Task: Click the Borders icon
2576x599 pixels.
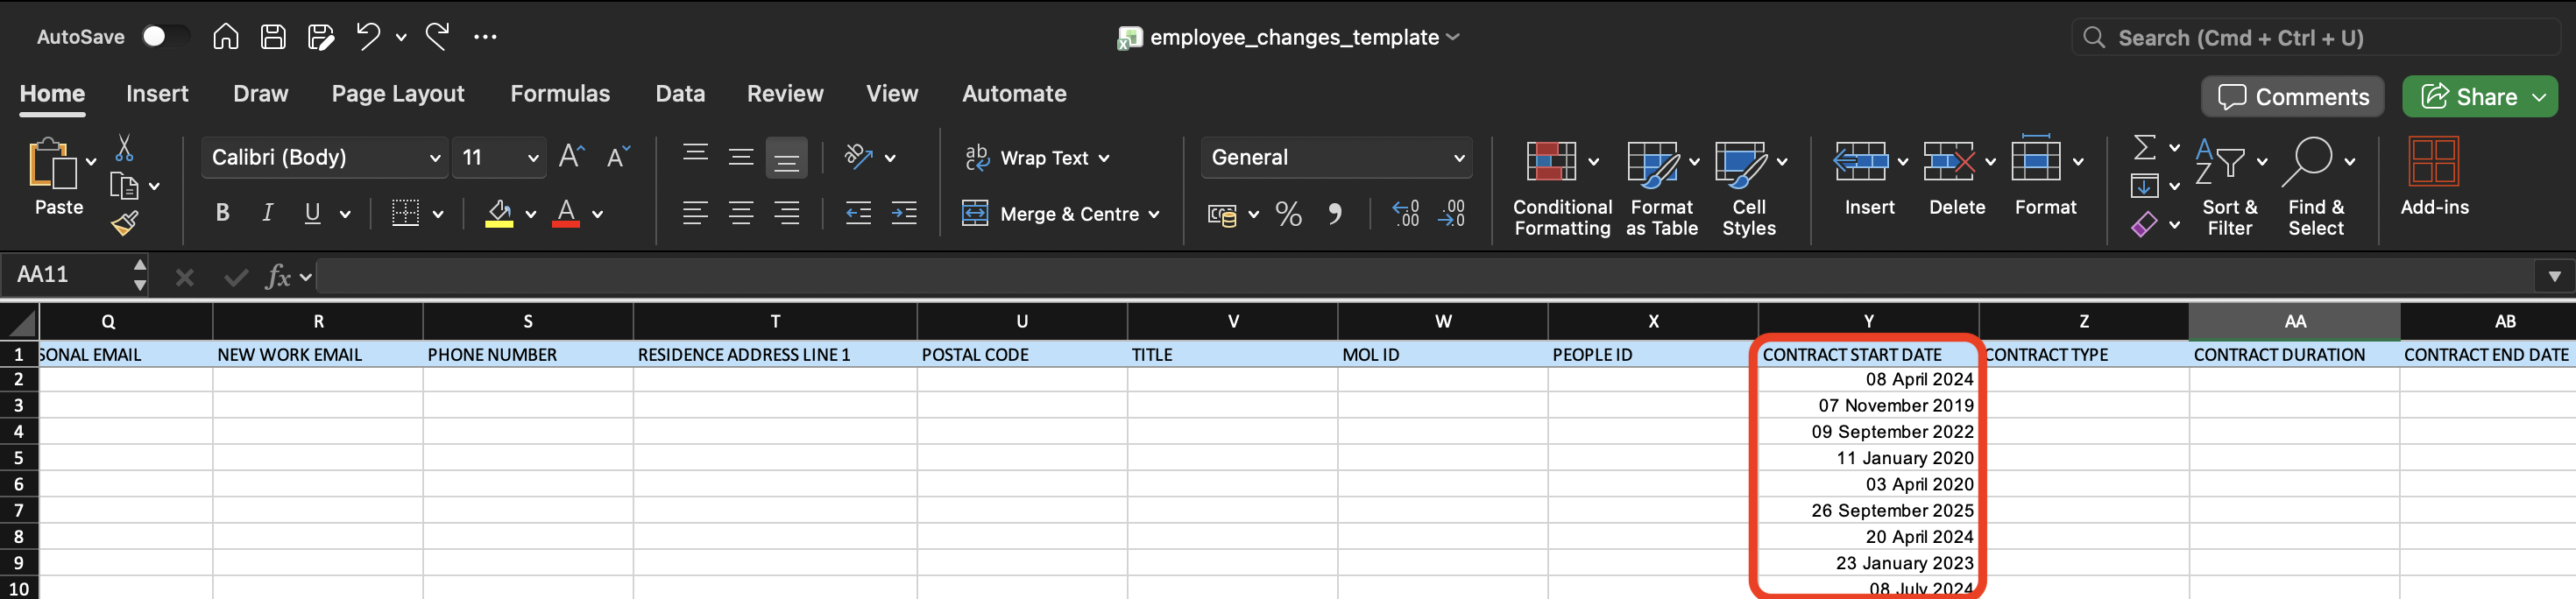Action: point(405,213)
